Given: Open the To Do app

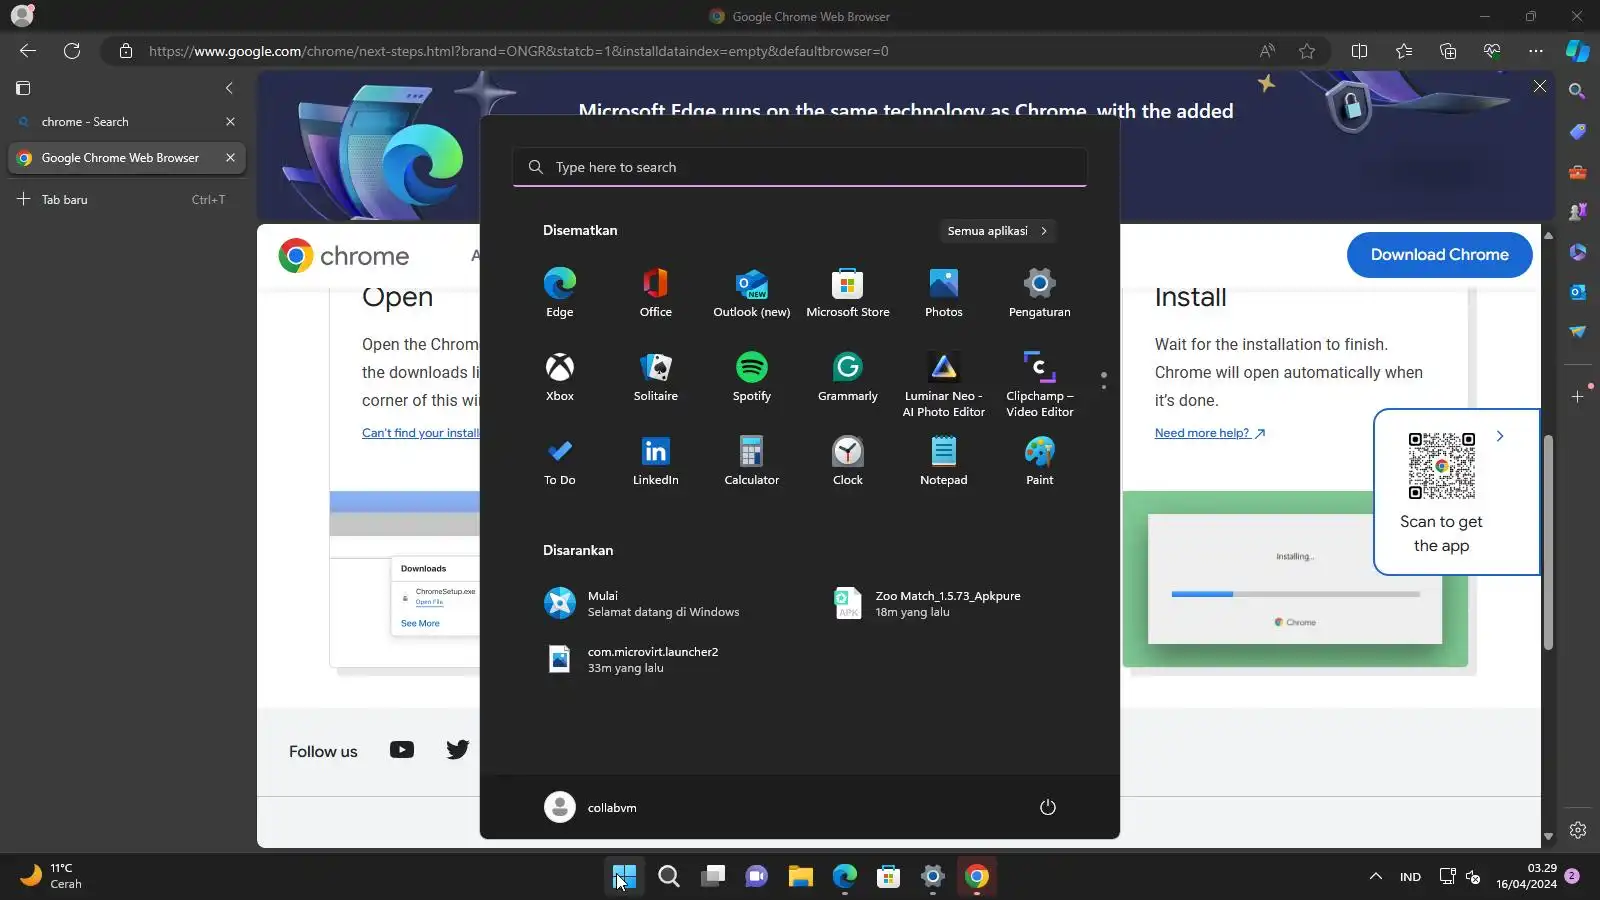Looking at the screenshot, I should click(560, 460).
